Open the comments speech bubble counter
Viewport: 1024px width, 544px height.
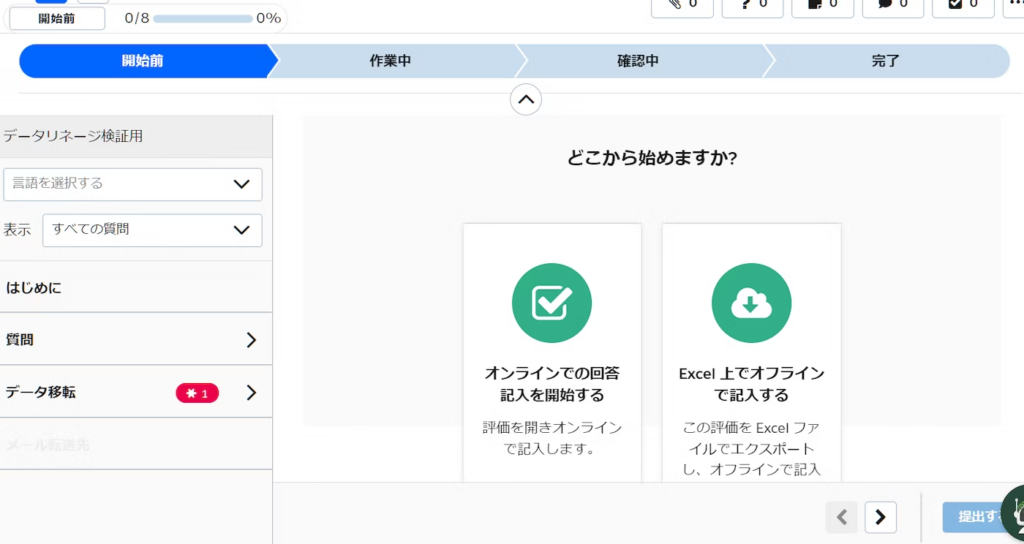click(x=892, y=4)
